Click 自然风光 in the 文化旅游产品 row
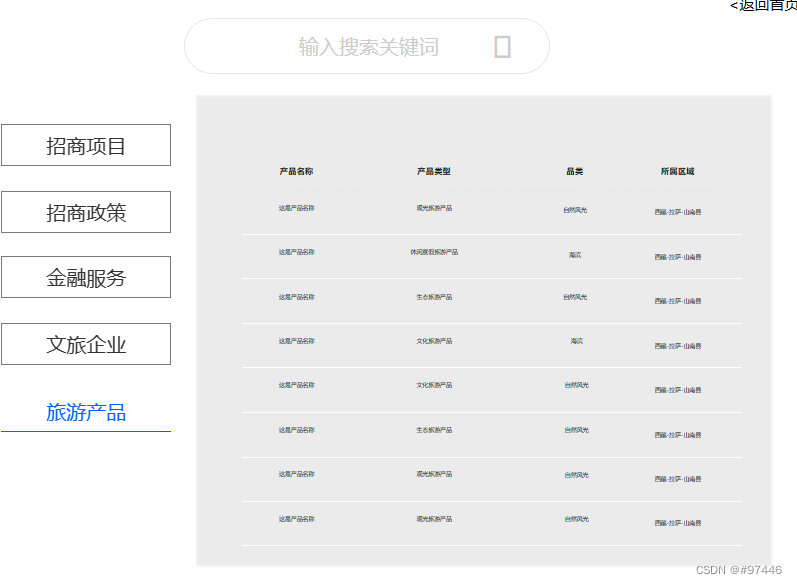The image size is (797, 584). click(x=576, y=385)
